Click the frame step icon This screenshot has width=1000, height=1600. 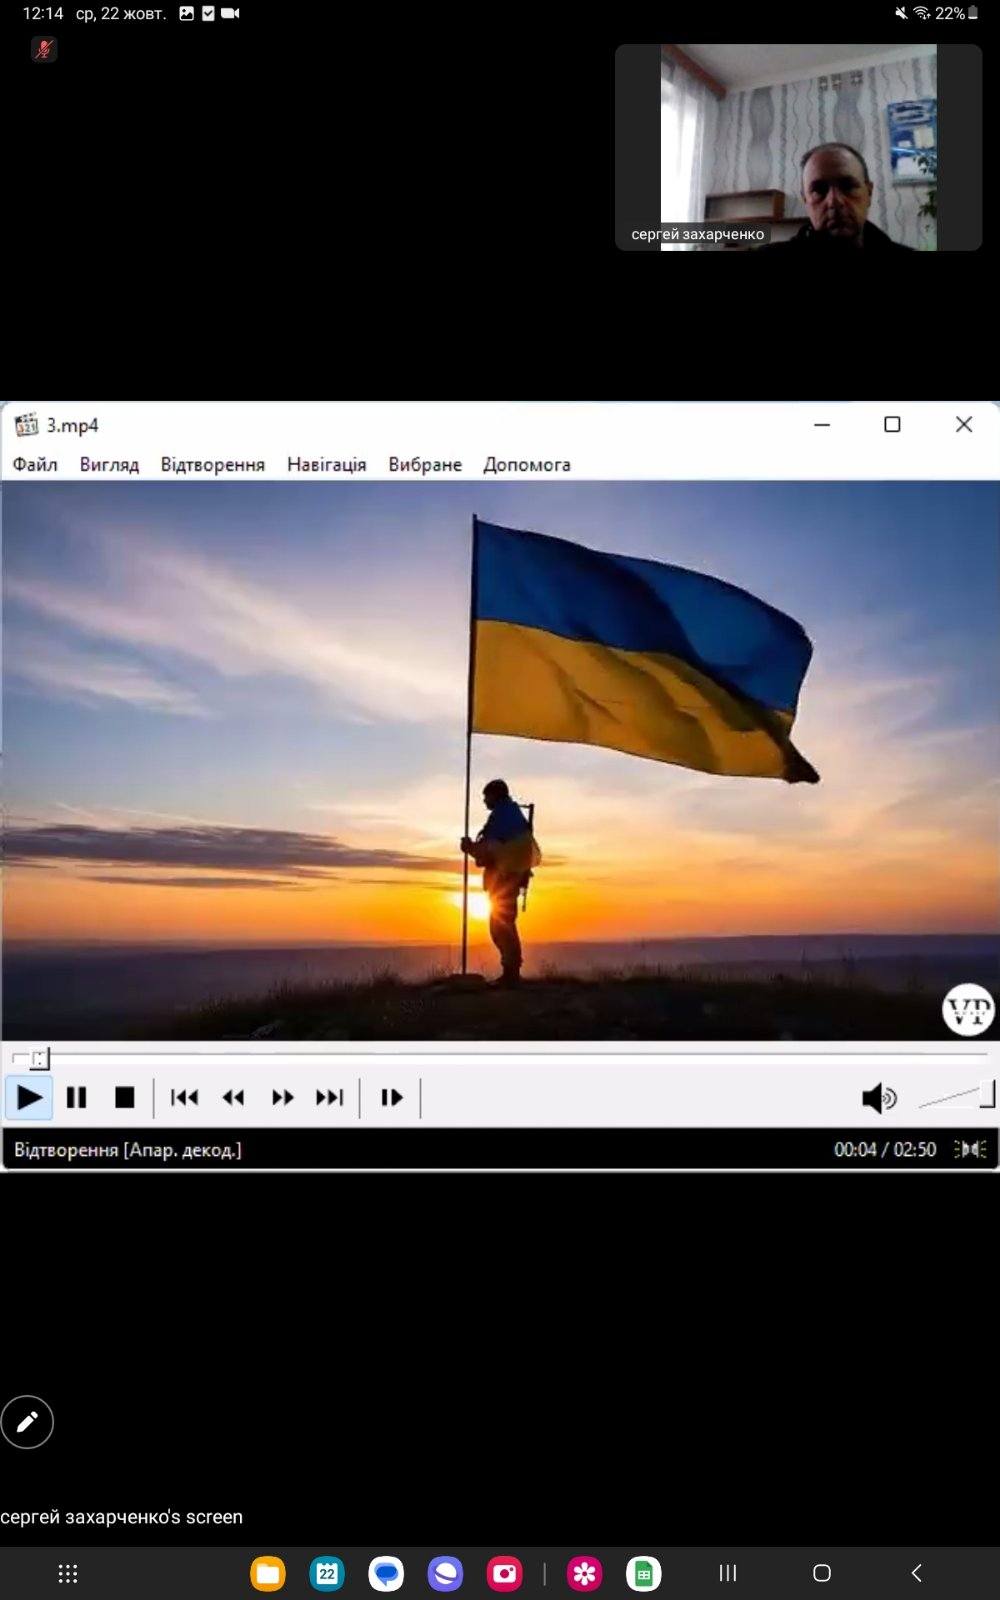tap(391, 1098)
